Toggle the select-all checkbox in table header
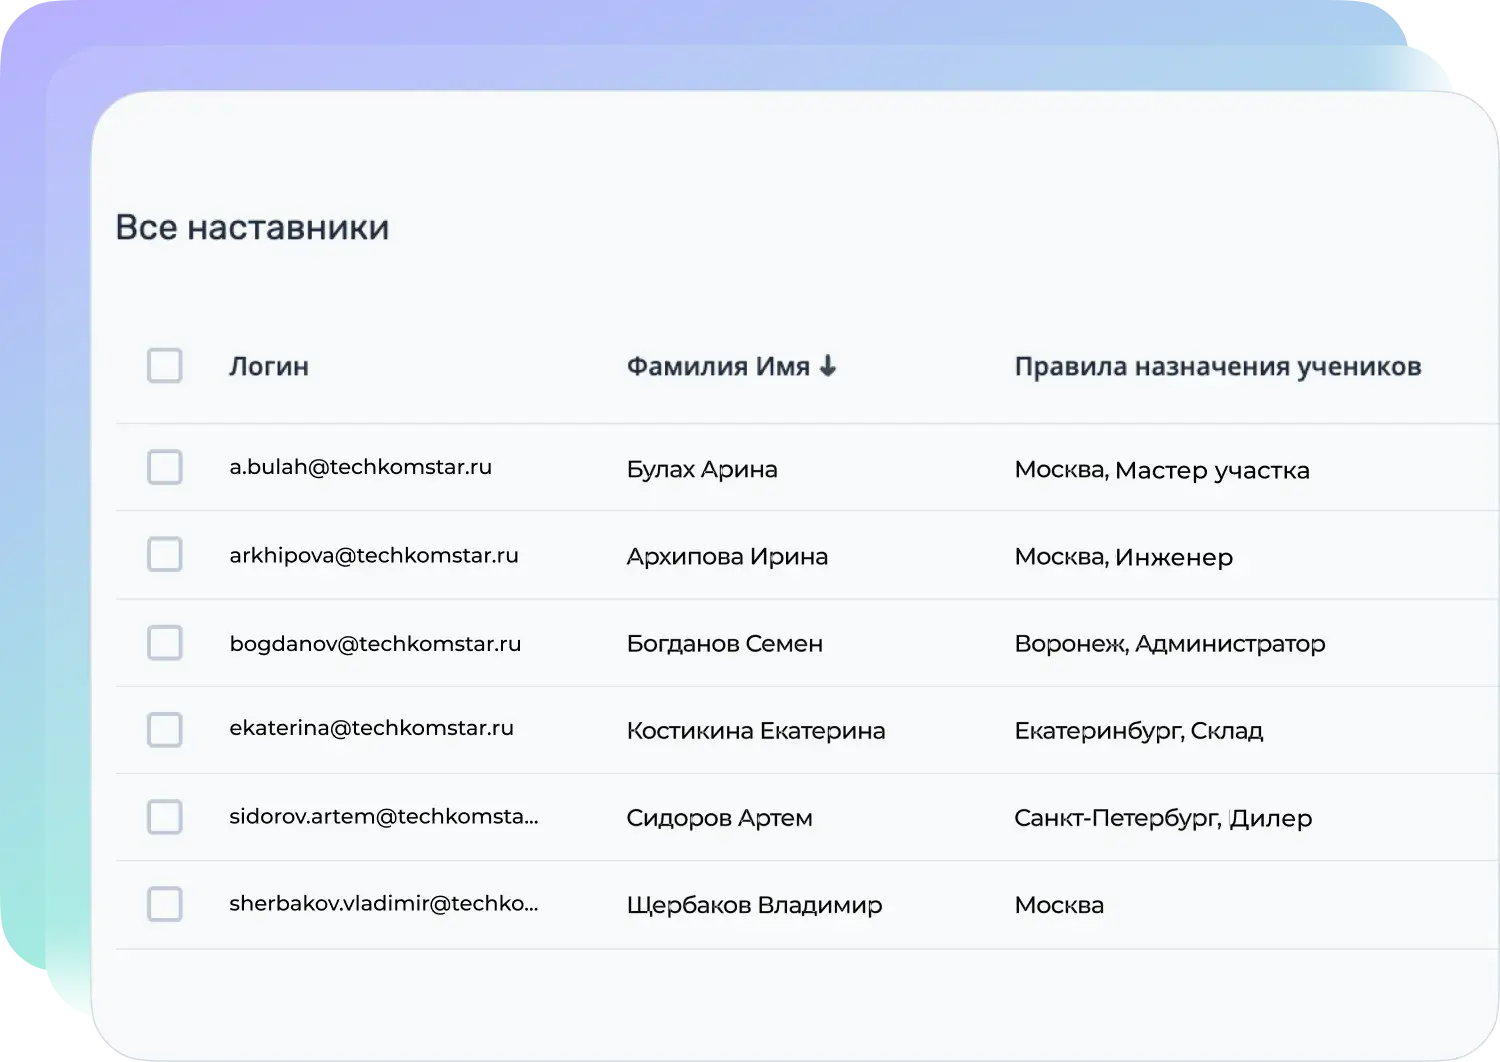The height and width of the screenshot is (1062, 1500). [x=165, y=366]
